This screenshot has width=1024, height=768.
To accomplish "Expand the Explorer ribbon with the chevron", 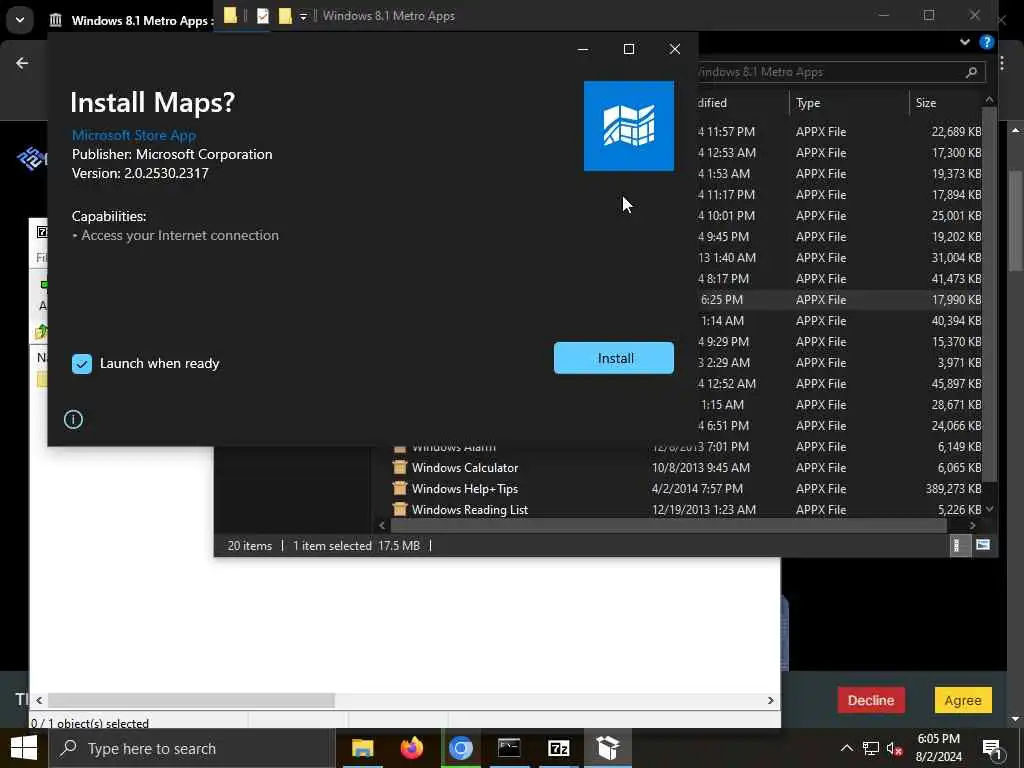I will [x=965, y=42].
